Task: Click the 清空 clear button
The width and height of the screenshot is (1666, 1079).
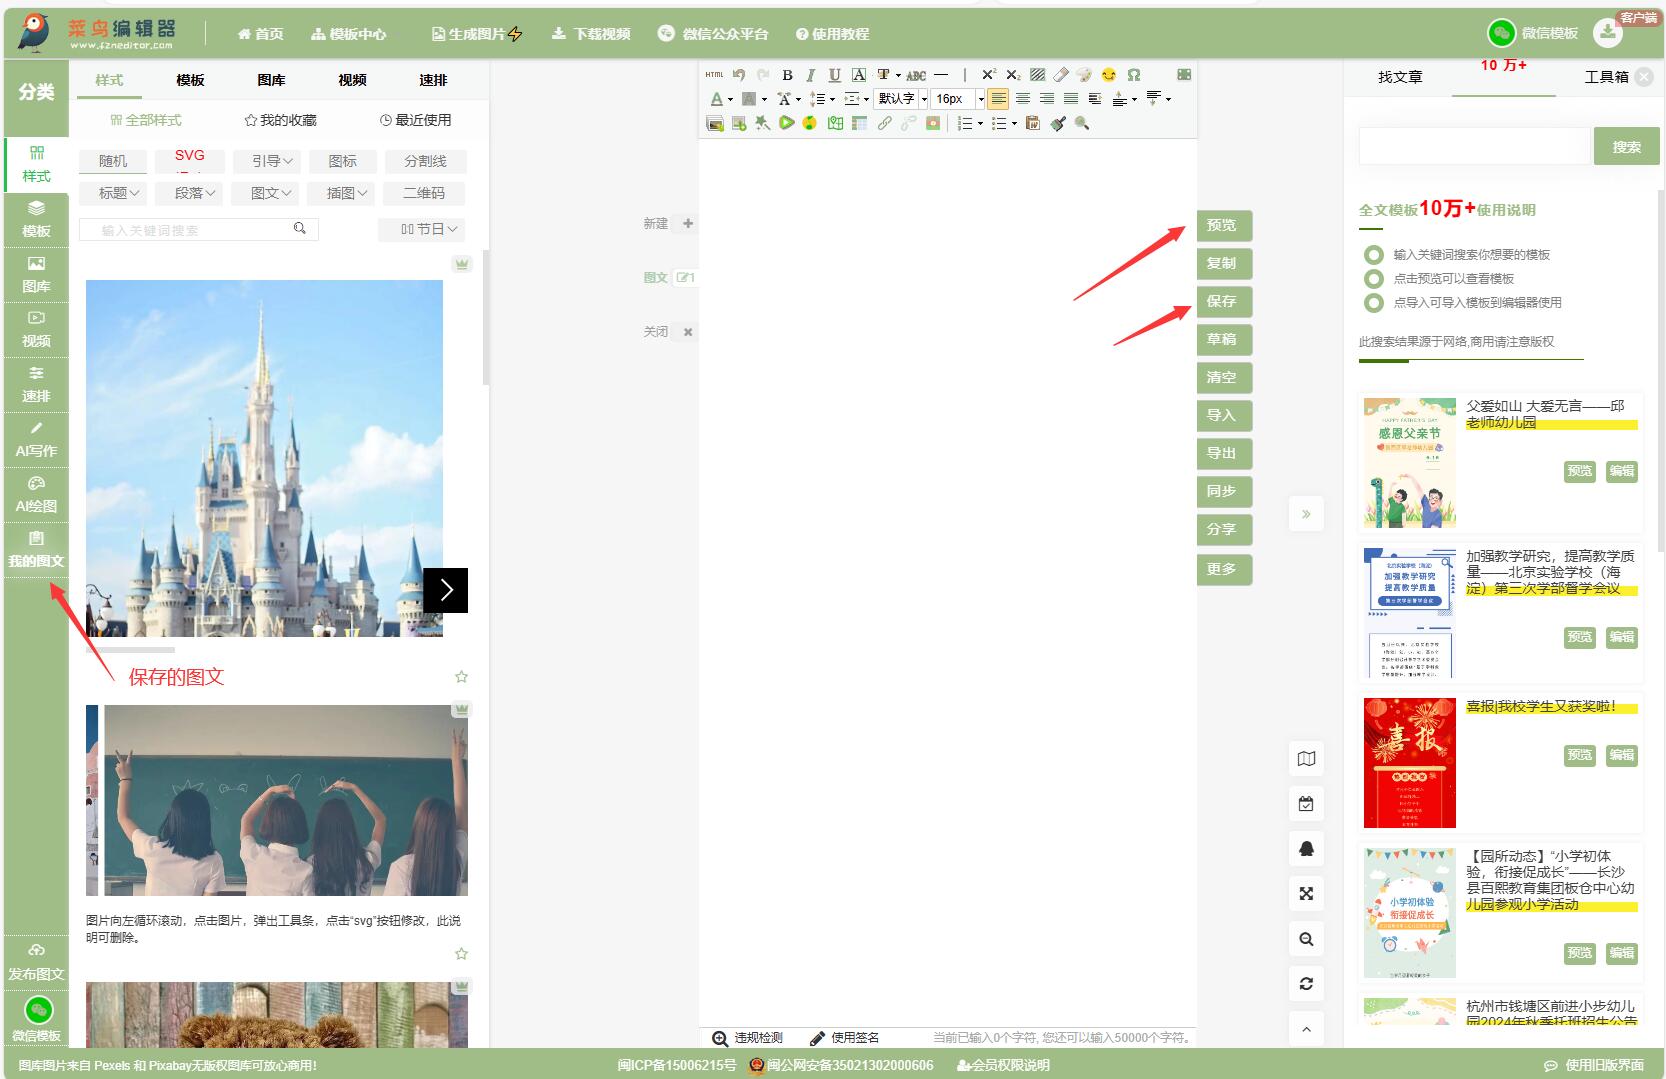Action: click(x=1224, y=377)
